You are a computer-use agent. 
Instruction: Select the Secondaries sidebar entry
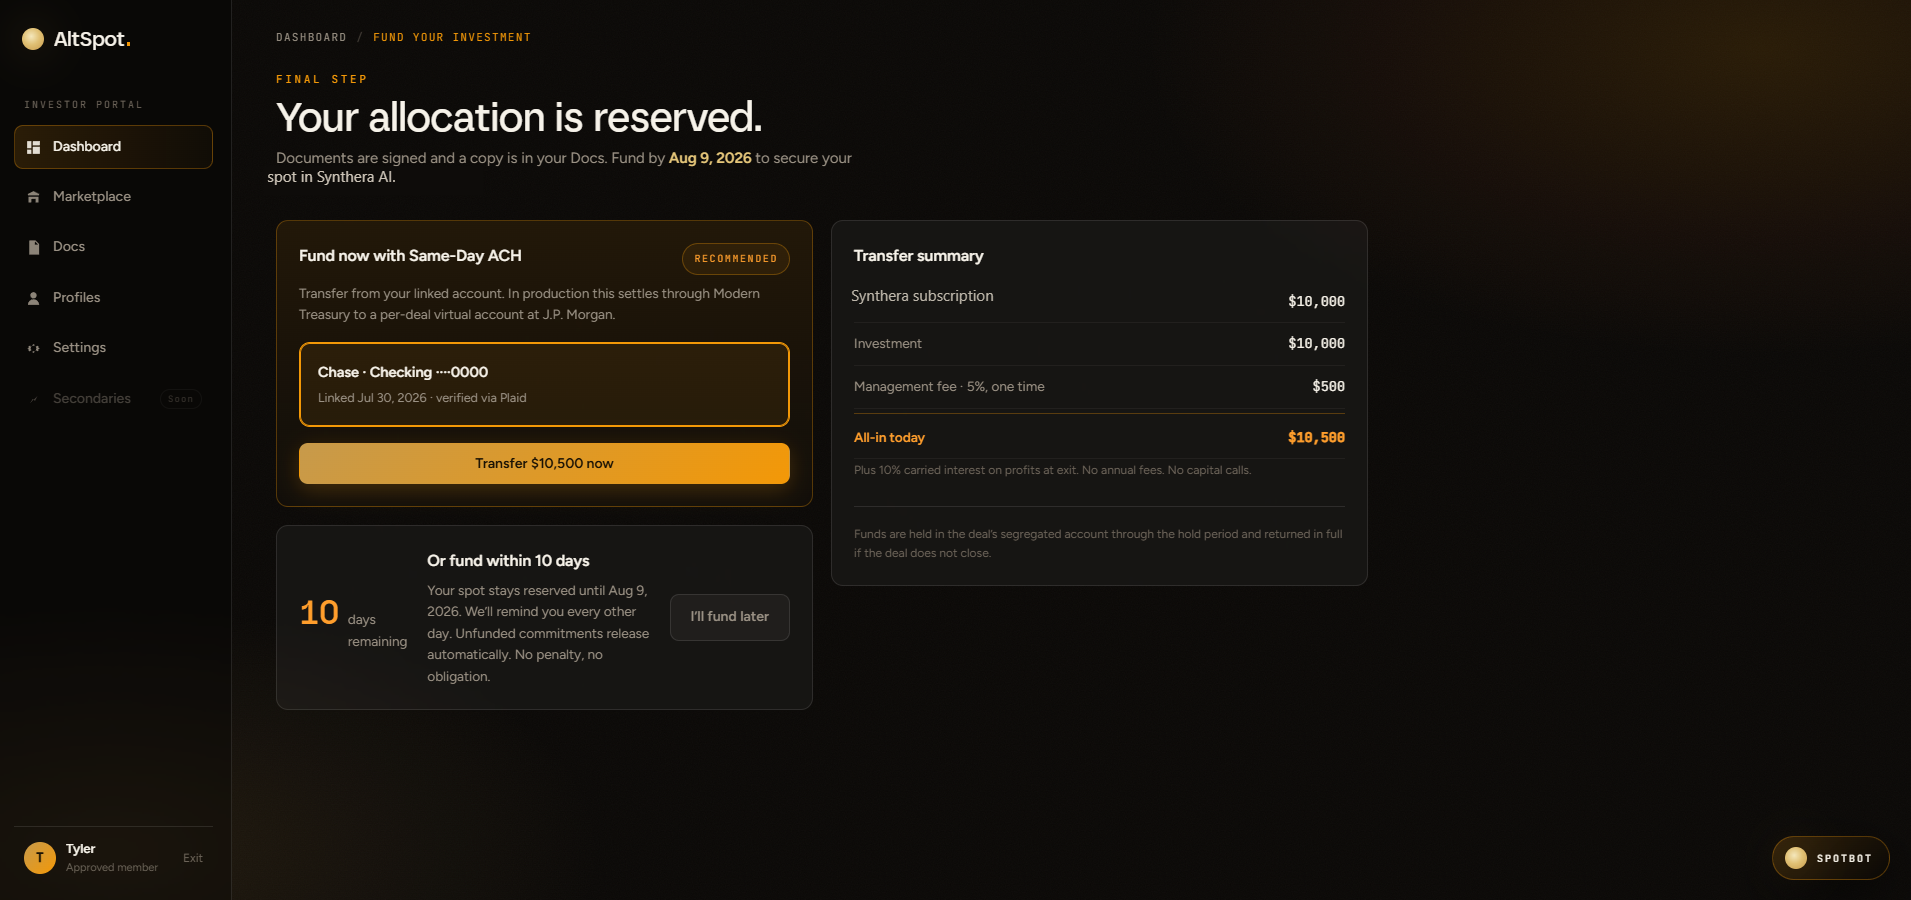click(x=113, y=399)
